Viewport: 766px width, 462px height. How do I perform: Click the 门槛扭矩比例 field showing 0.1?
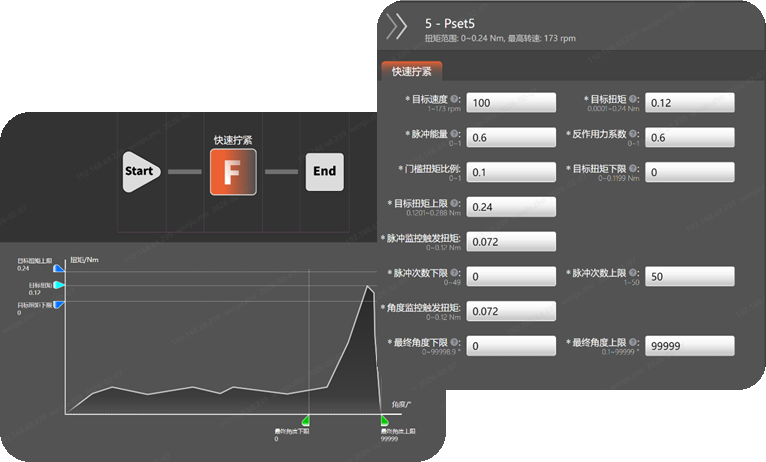511,172
